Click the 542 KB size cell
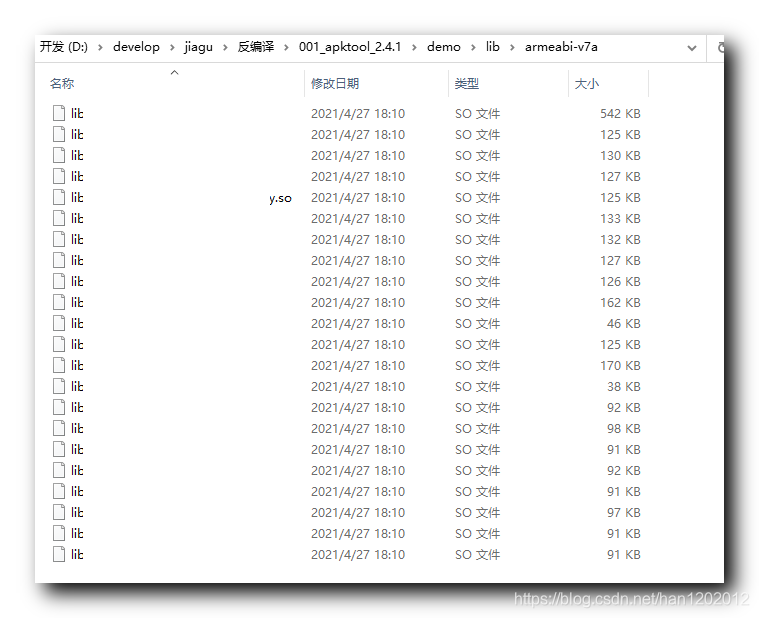 coord(620,114)
